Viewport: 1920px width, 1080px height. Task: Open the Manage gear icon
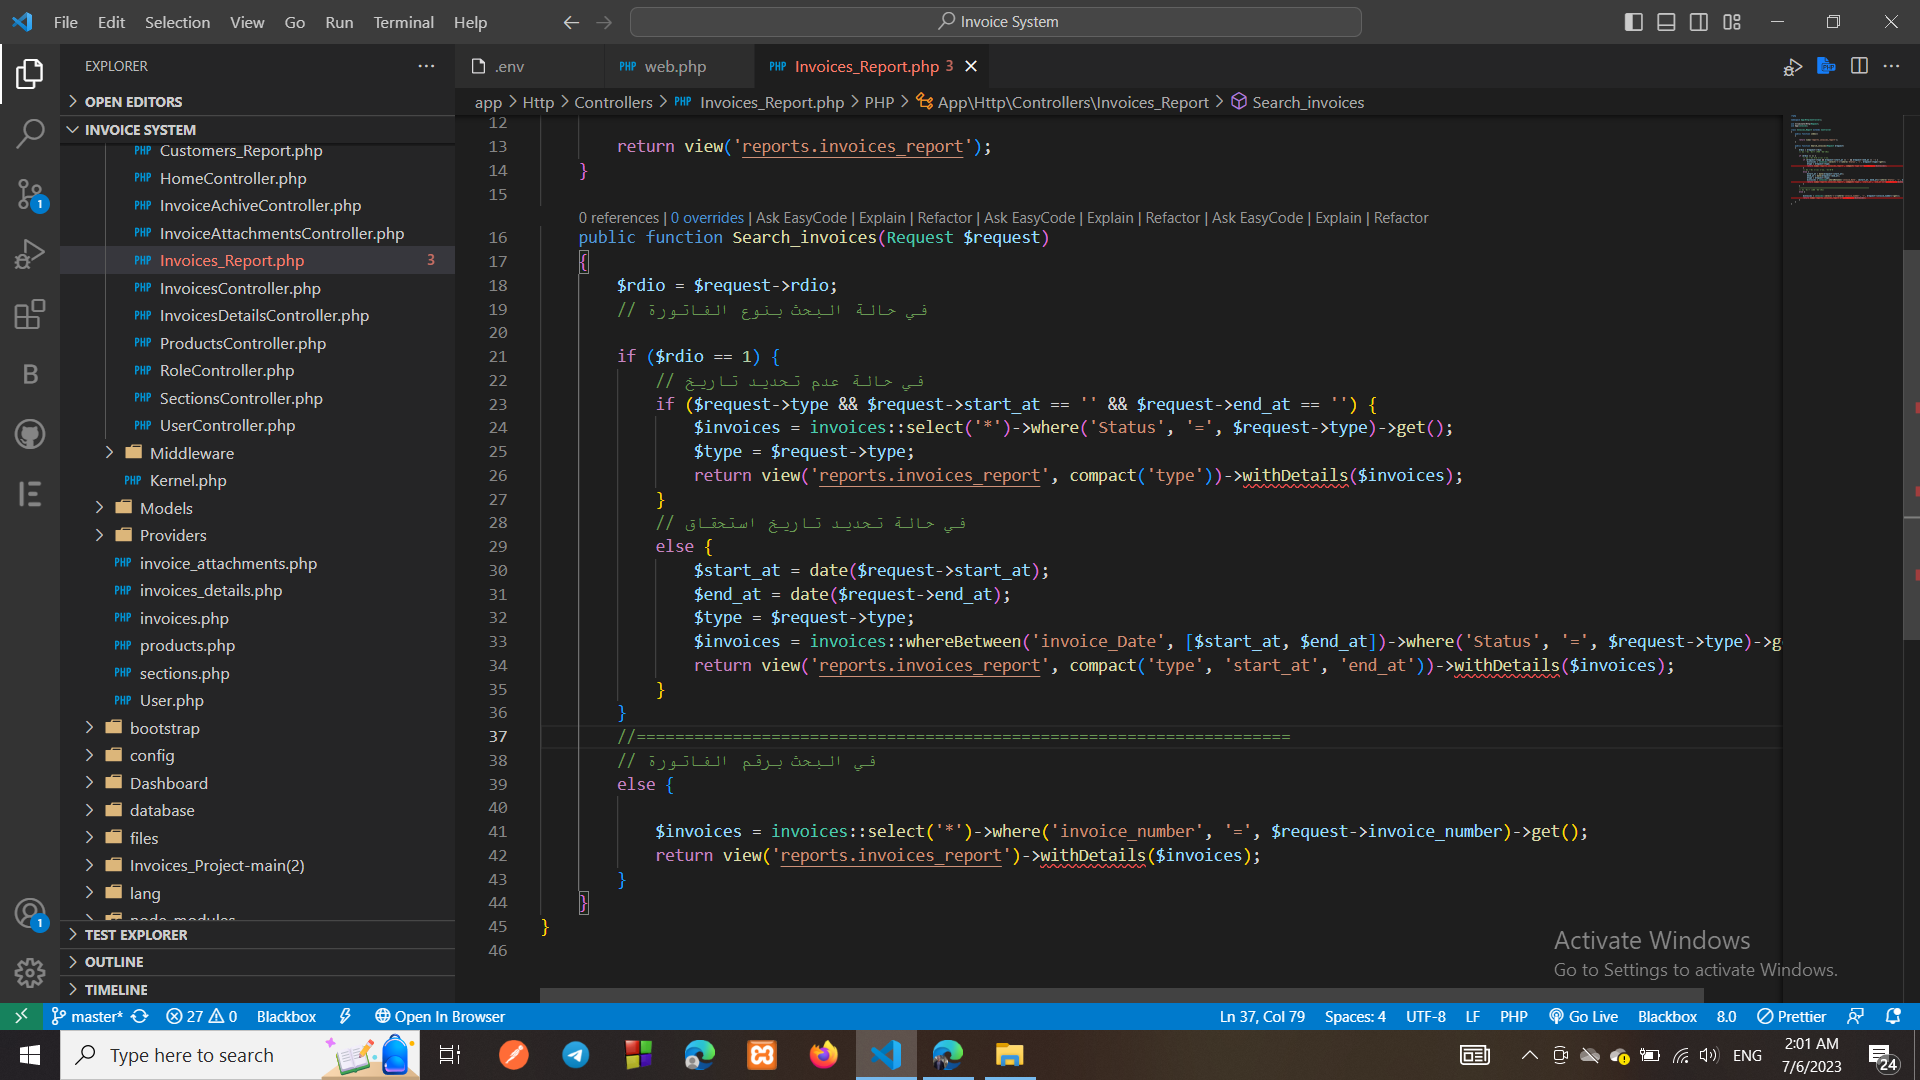coord(30,972)
